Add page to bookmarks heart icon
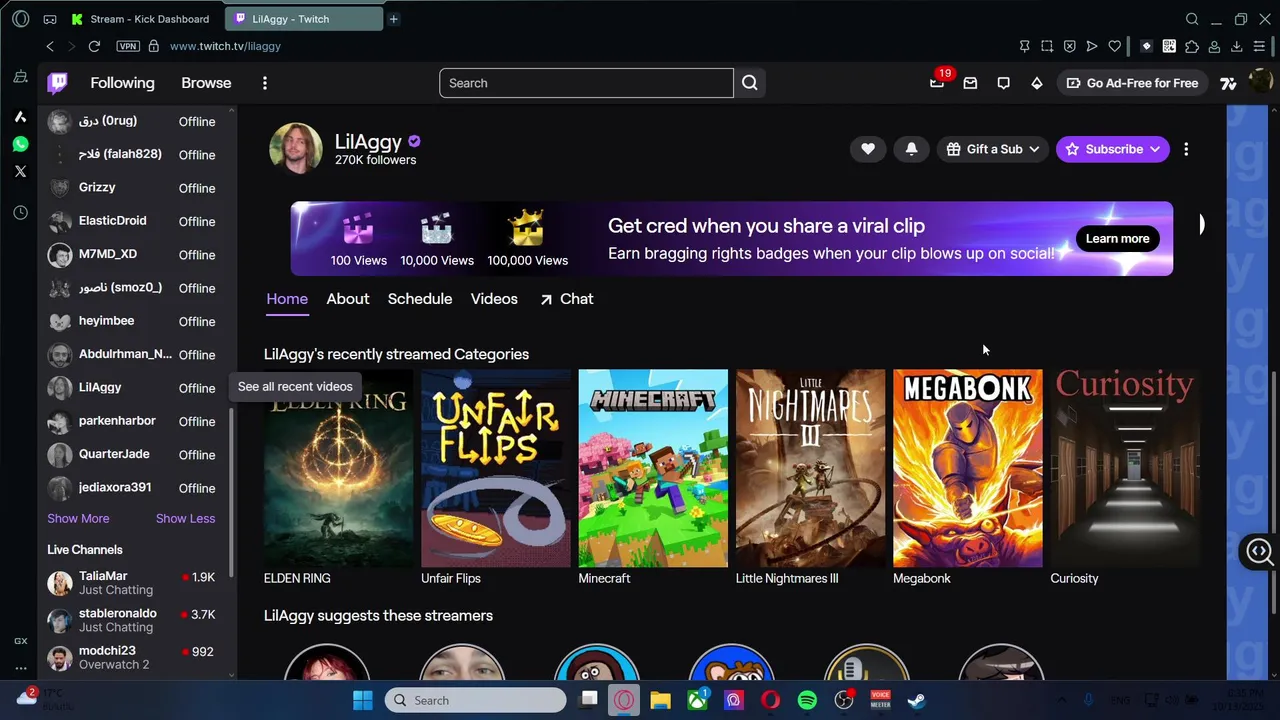Image resolution: width=1280 pixels, height=720 pixels. 1114,46
